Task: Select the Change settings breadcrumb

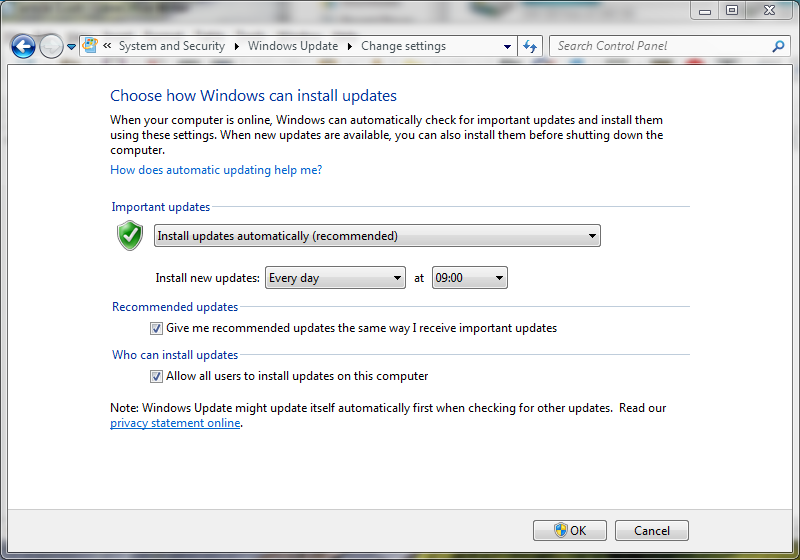Action: pyautogui.click(x=403, y=46)
